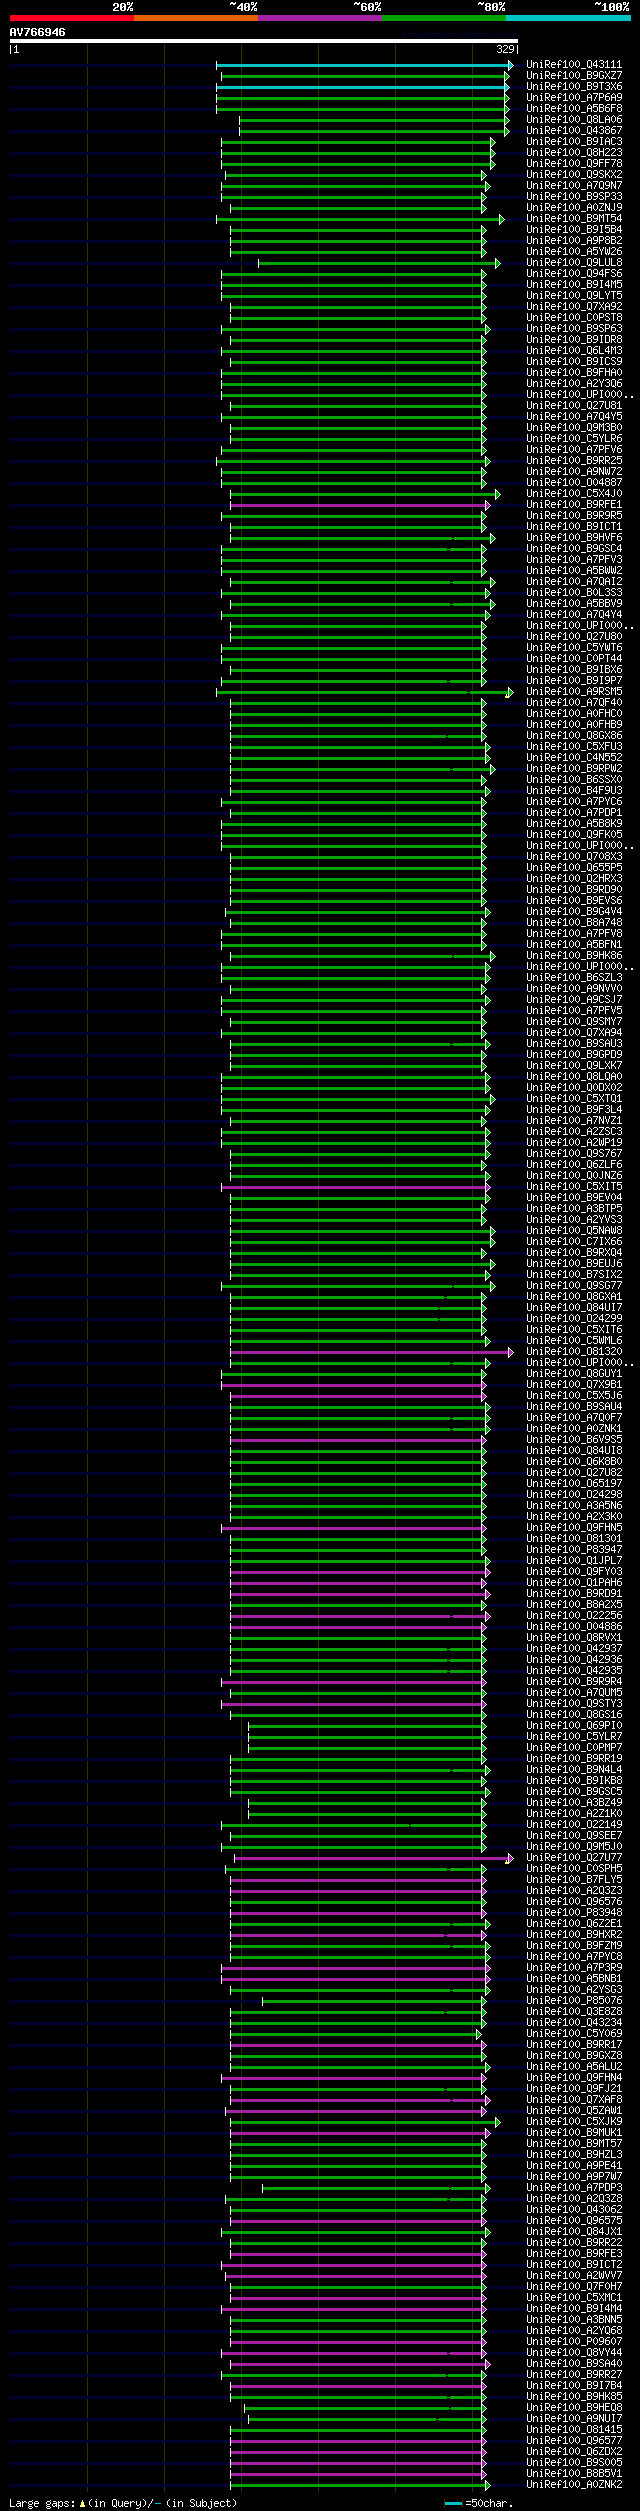Open hit UniRef100_A7P6A9

click(x=574, y=98)
